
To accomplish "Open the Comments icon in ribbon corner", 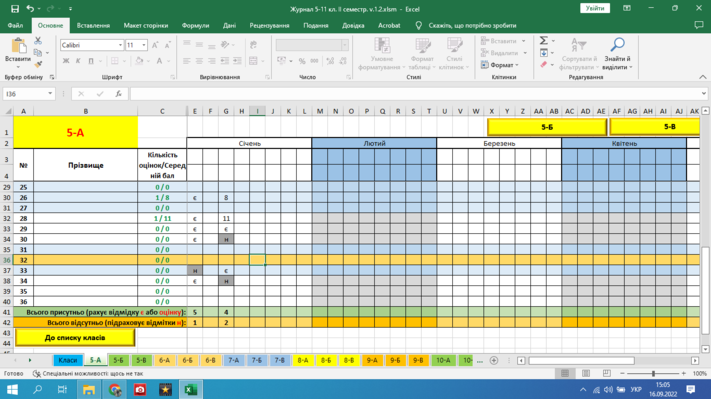I will tap(699, 25).
